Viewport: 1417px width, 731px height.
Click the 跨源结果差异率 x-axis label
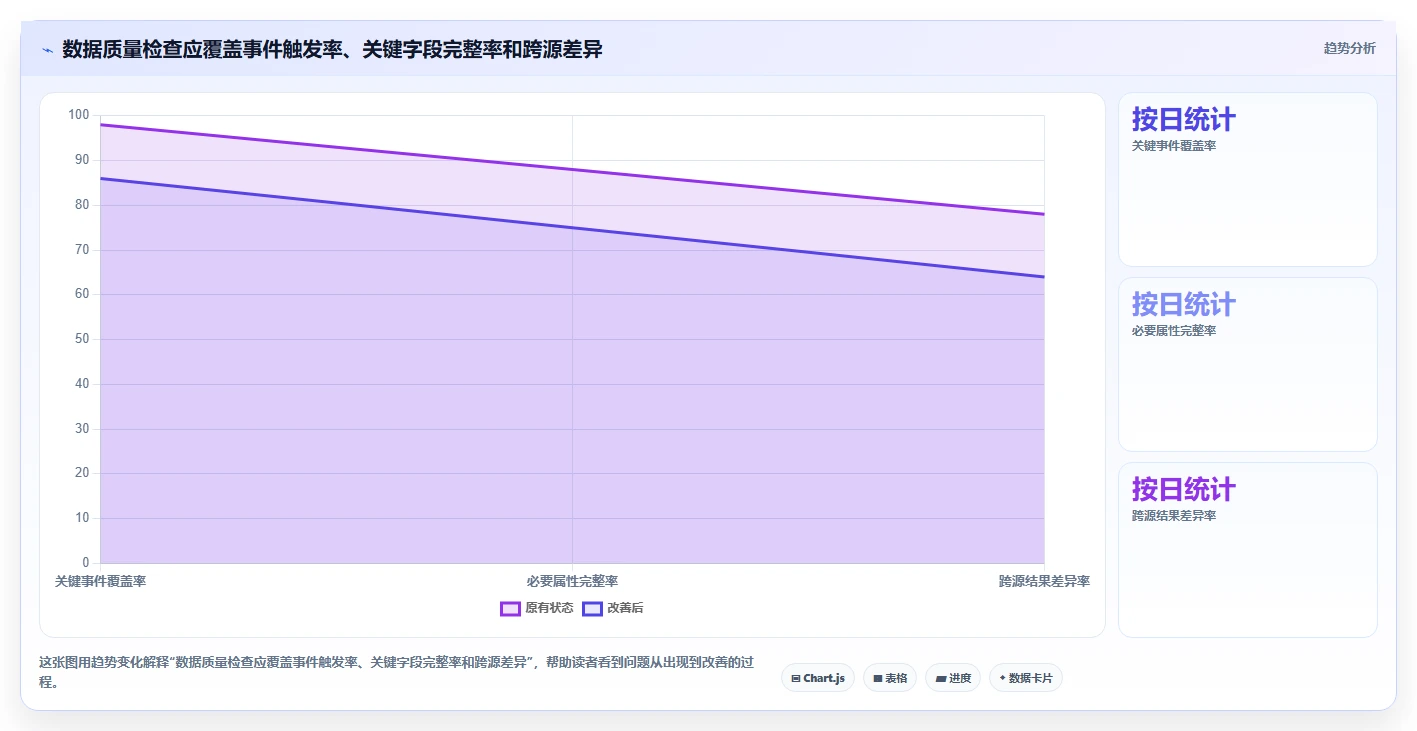point(1044,581)
